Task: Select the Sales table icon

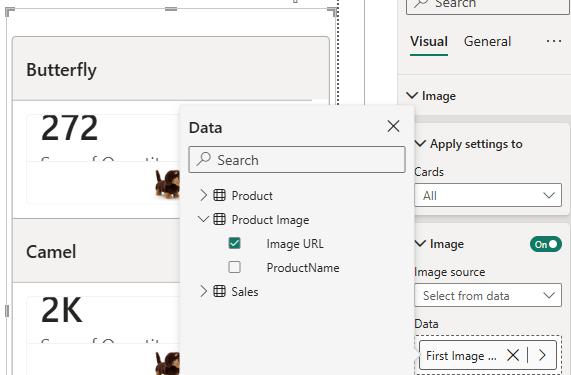Action: 219,291
